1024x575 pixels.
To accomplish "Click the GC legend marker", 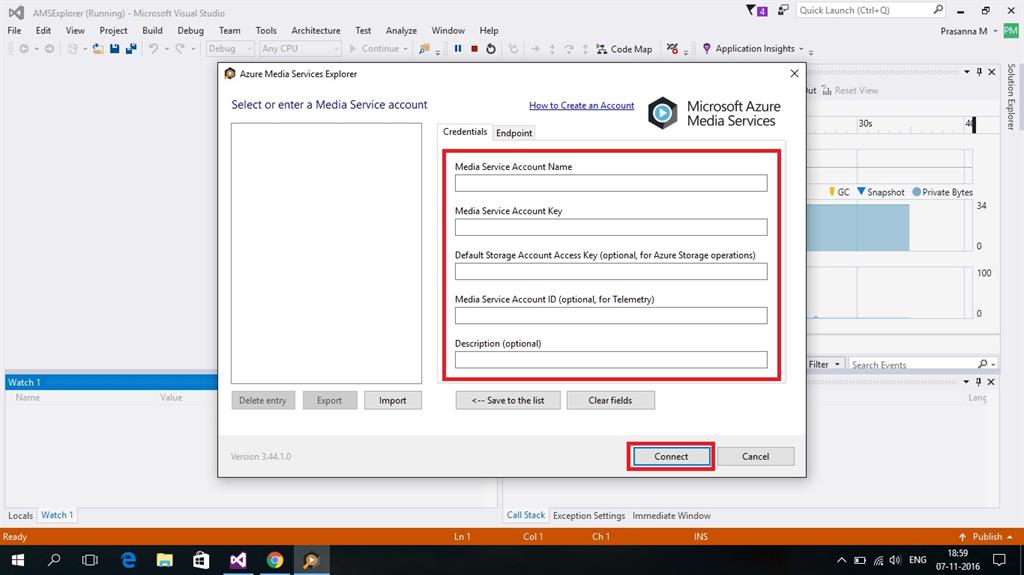I will [831, 191].
